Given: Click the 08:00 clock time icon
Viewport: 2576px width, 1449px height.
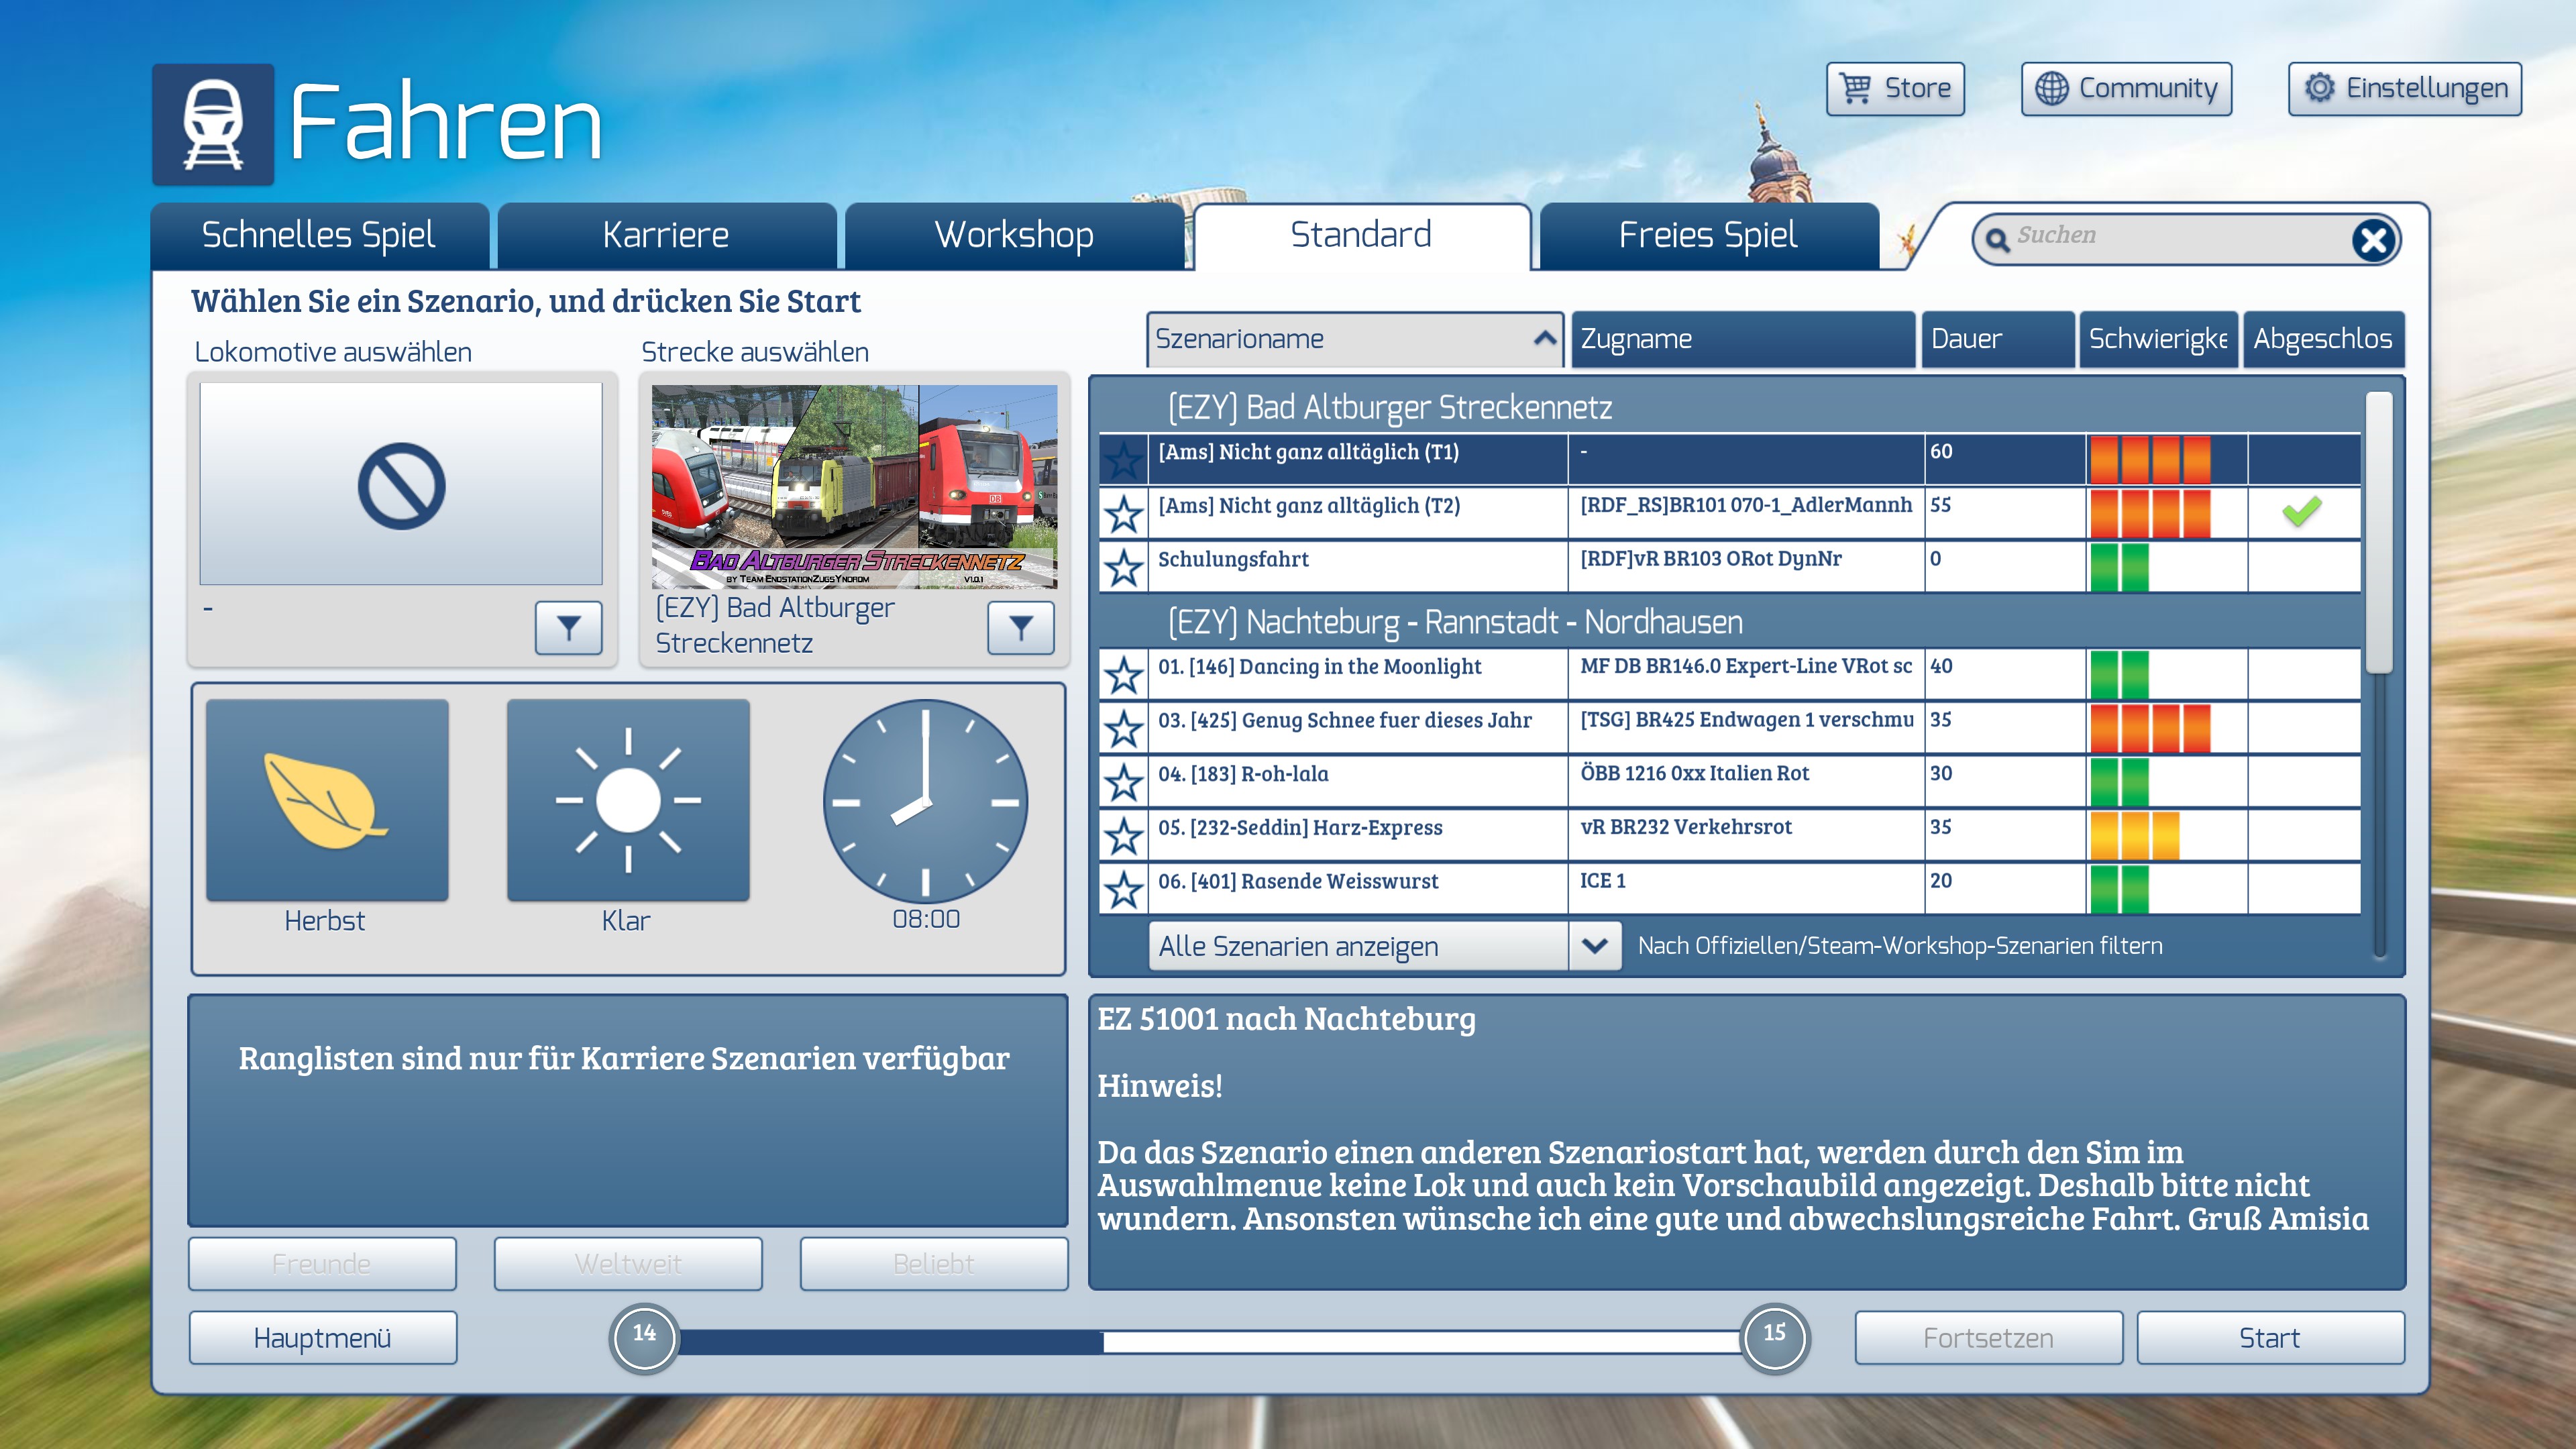Looking at the screenshot, I should click(x=925, y=802).
